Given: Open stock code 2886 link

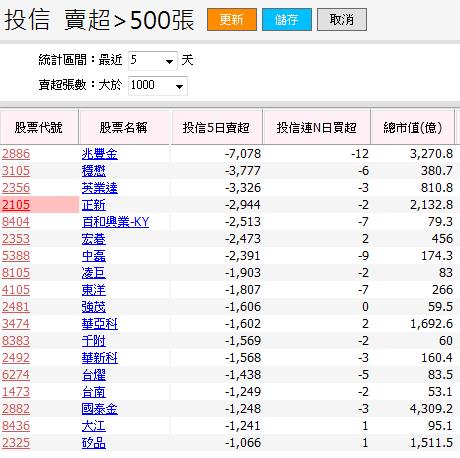Looking at the screenshot, I should [x=16, y=154].
